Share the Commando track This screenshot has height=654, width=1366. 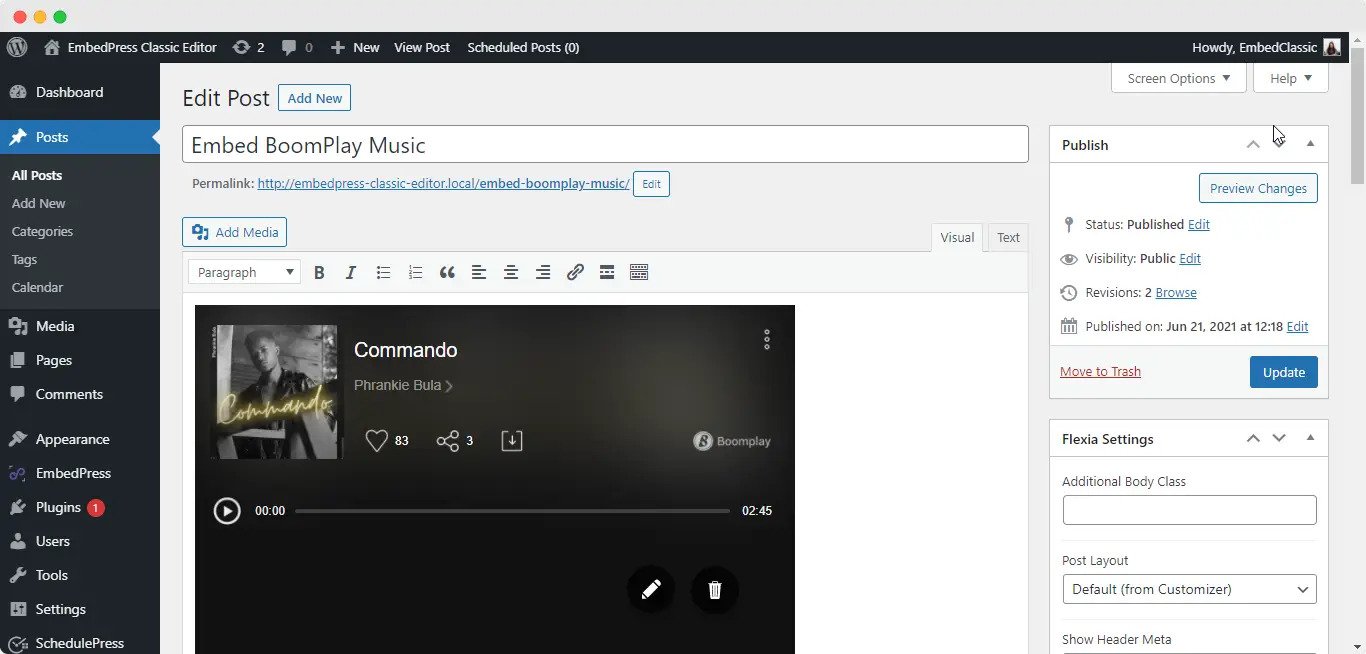[447, 441]
